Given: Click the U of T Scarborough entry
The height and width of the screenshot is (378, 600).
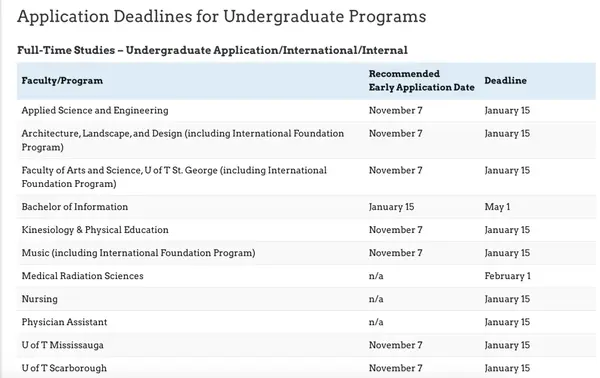Looking at the screenshot, I should click(64, 368).
